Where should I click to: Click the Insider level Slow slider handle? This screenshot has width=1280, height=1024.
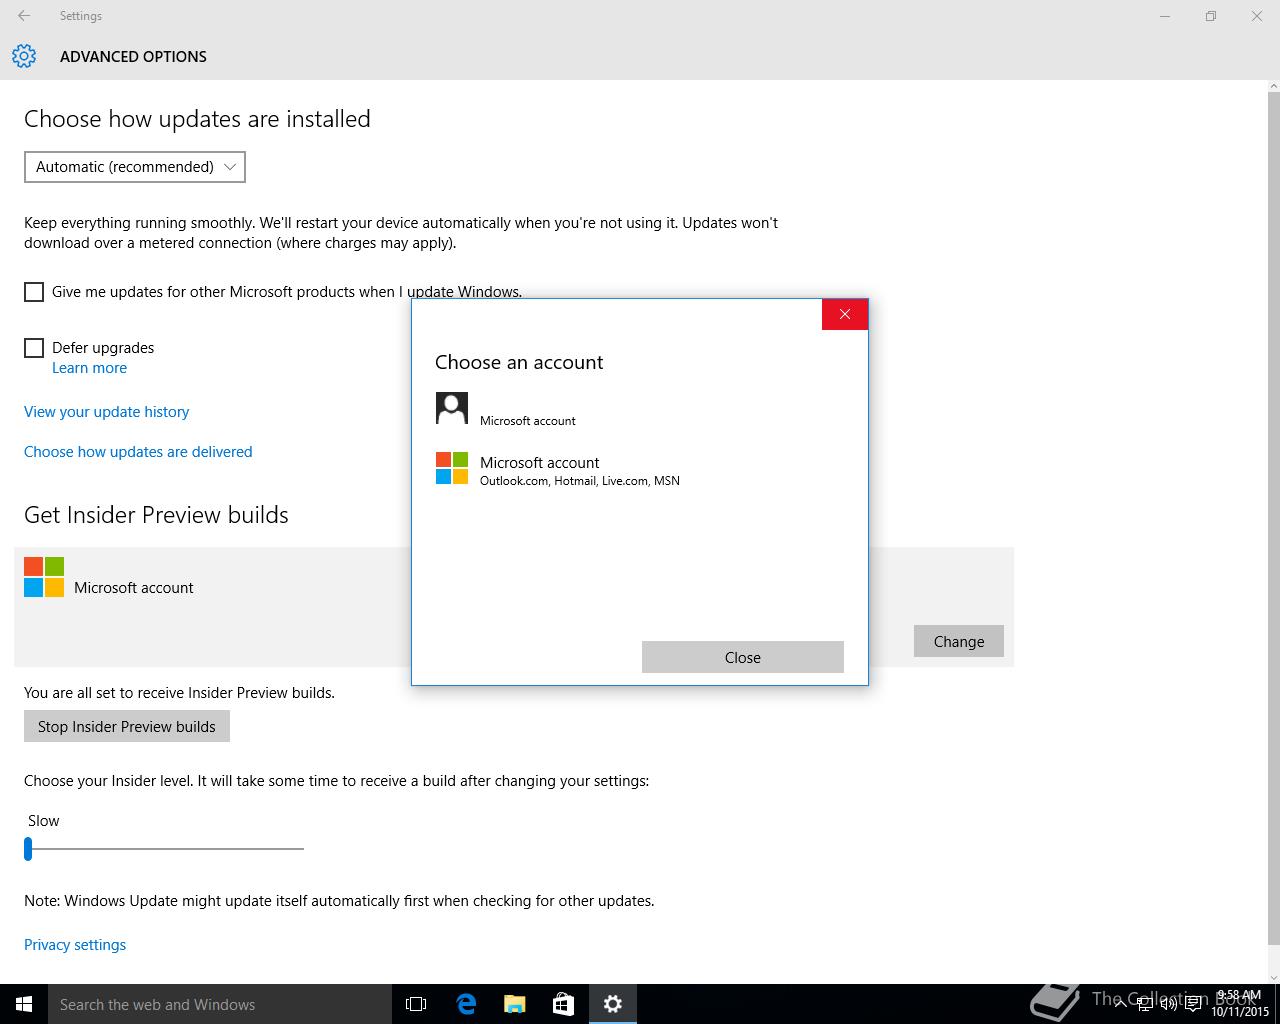click(x=28, y=849)
